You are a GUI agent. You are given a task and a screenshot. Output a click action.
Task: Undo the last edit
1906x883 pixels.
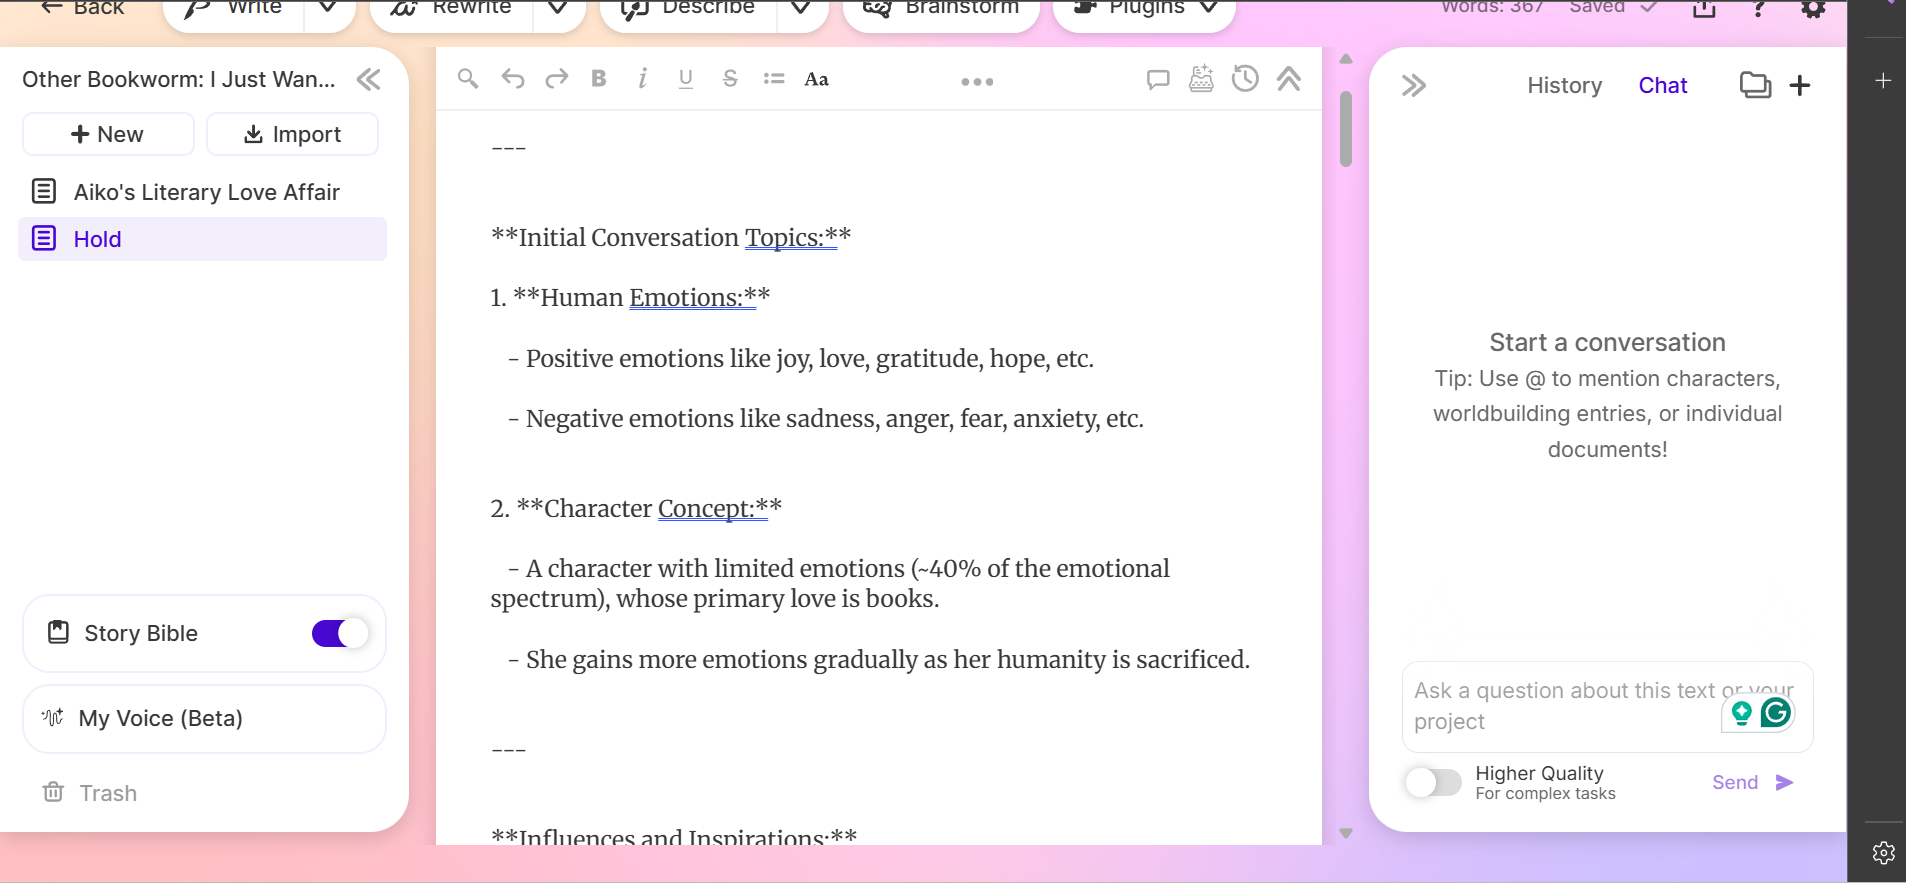[x=513, y=78]
